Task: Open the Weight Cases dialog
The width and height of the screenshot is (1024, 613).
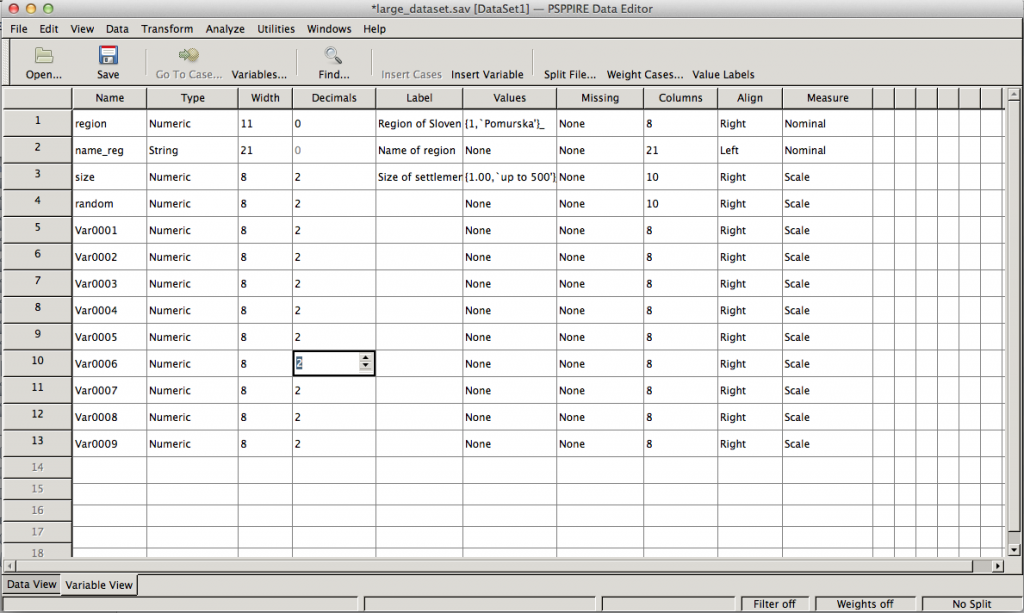Action: click(645, 74)
